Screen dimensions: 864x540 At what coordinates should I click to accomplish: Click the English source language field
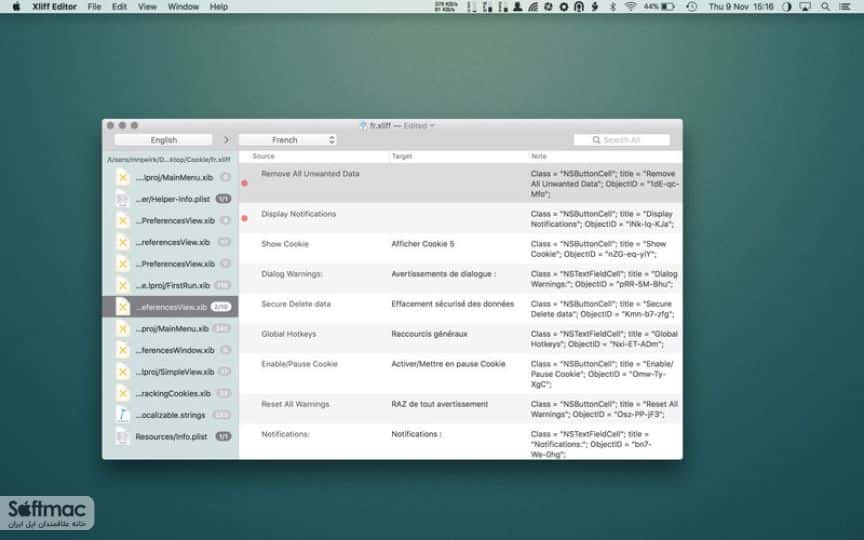coord(164,140)
